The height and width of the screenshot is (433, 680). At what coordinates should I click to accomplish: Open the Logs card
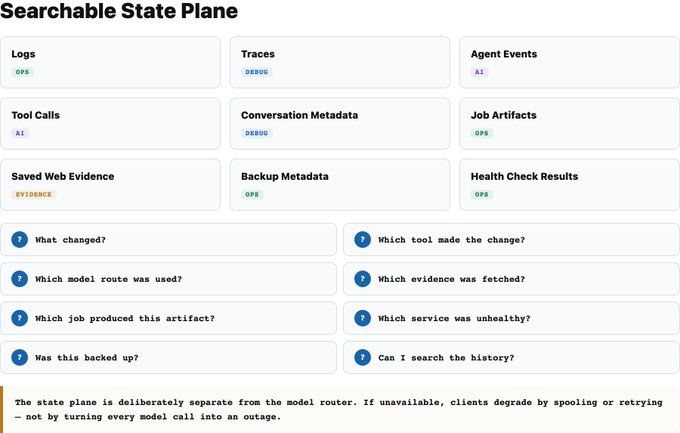[110, 62]
